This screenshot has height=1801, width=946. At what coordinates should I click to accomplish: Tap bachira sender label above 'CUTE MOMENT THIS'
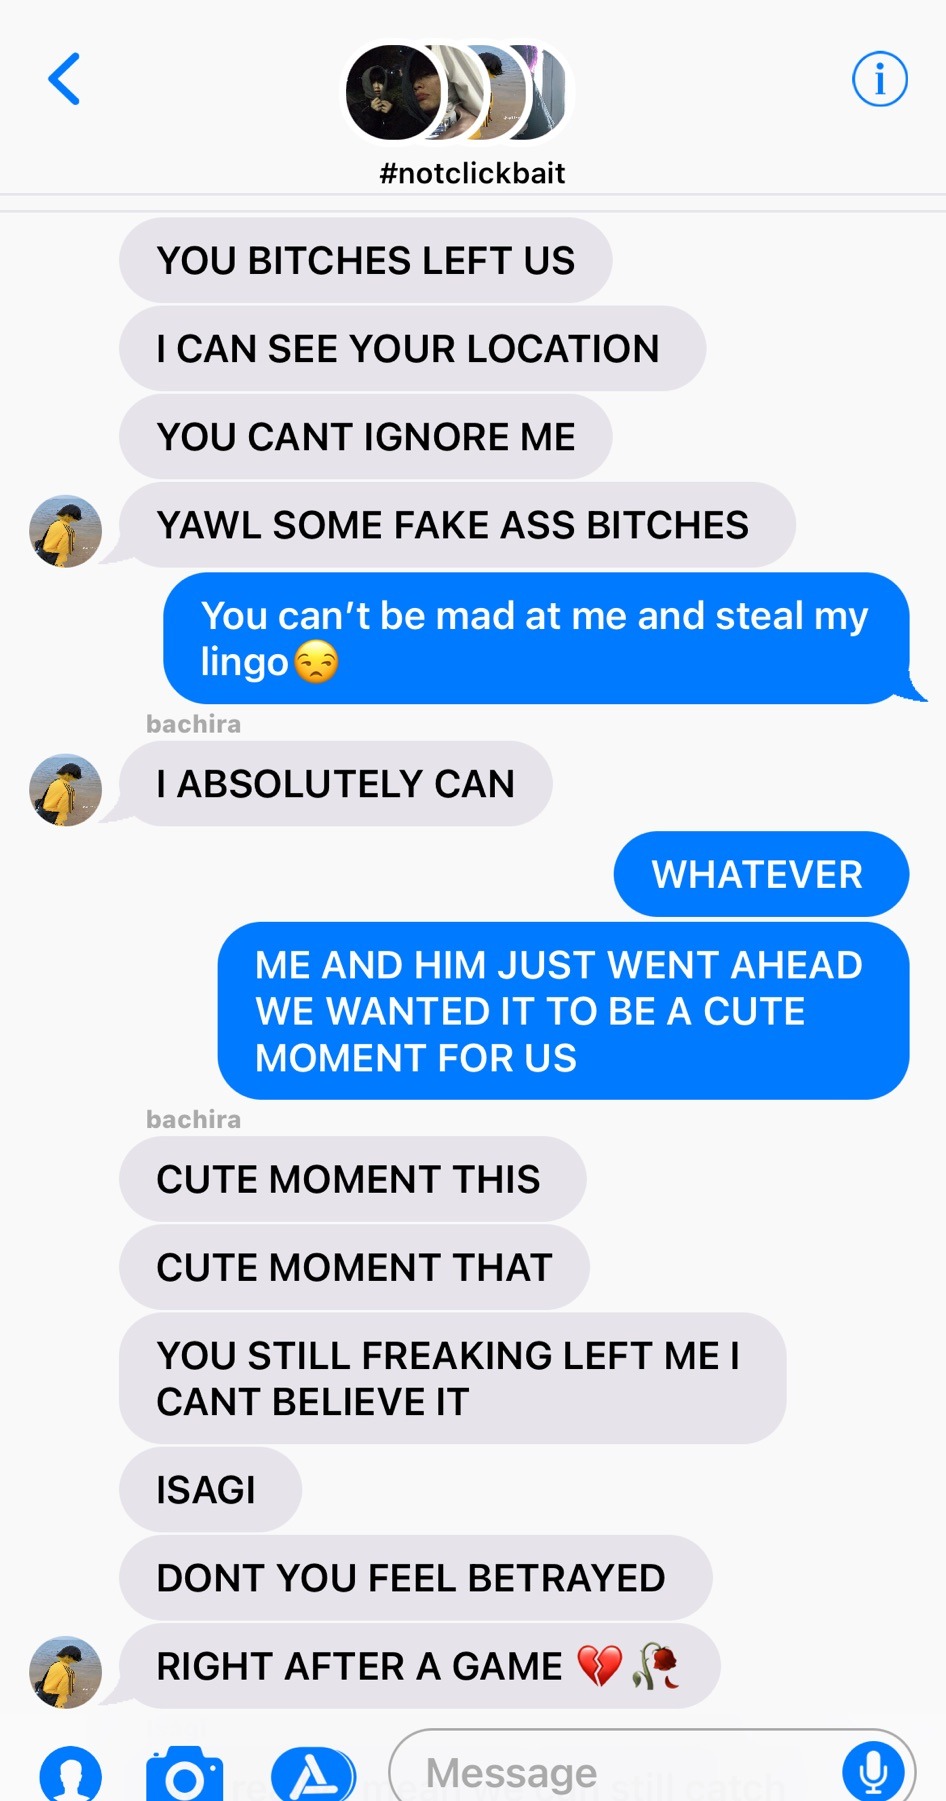(193, 1119)
